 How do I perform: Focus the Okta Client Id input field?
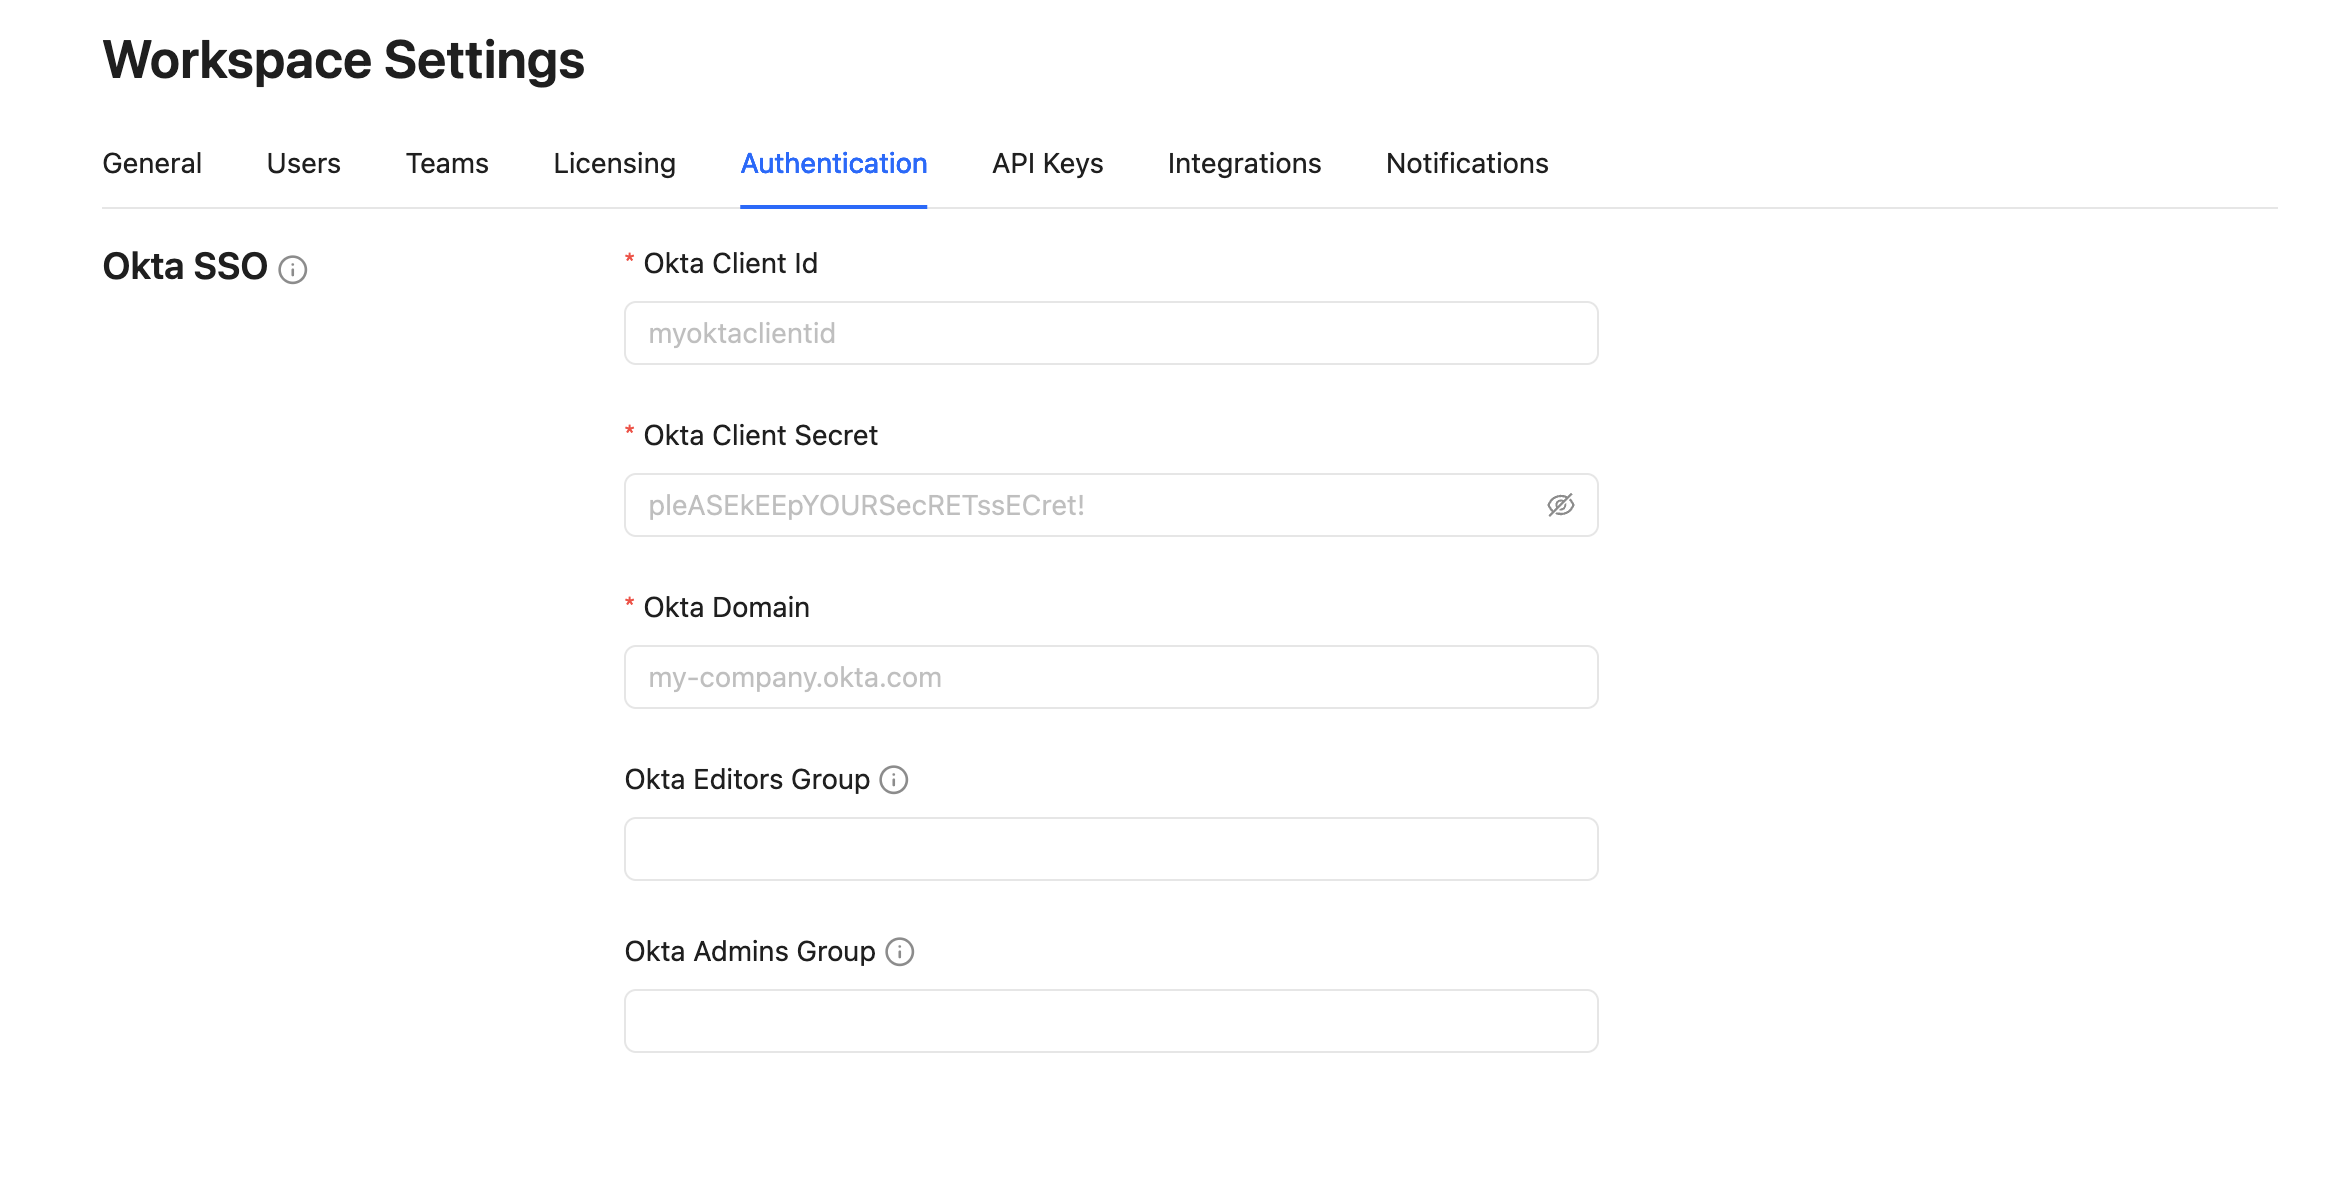[x=1111, y=333]
